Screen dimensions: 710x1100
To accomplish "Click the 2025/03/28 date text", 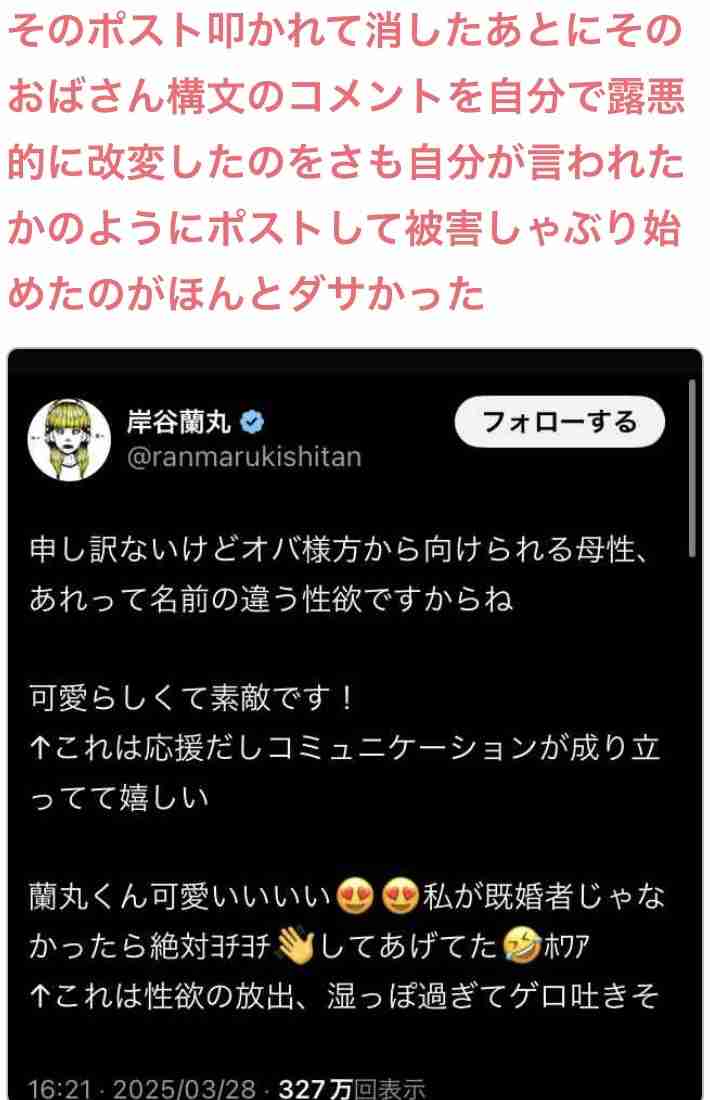I will point(185,1089).
